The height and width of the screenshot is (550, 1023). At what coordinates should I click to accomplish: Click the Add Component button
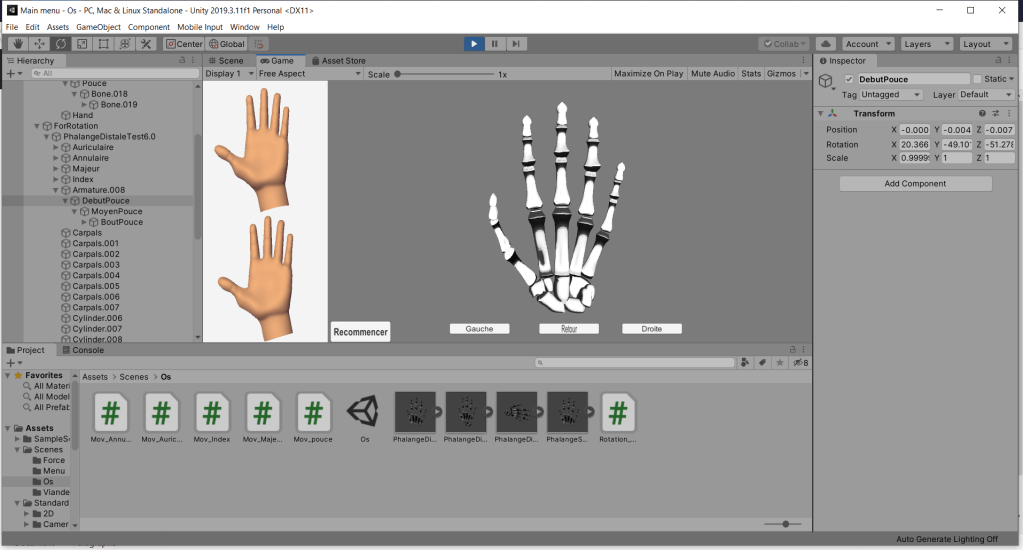pos(915,184)
